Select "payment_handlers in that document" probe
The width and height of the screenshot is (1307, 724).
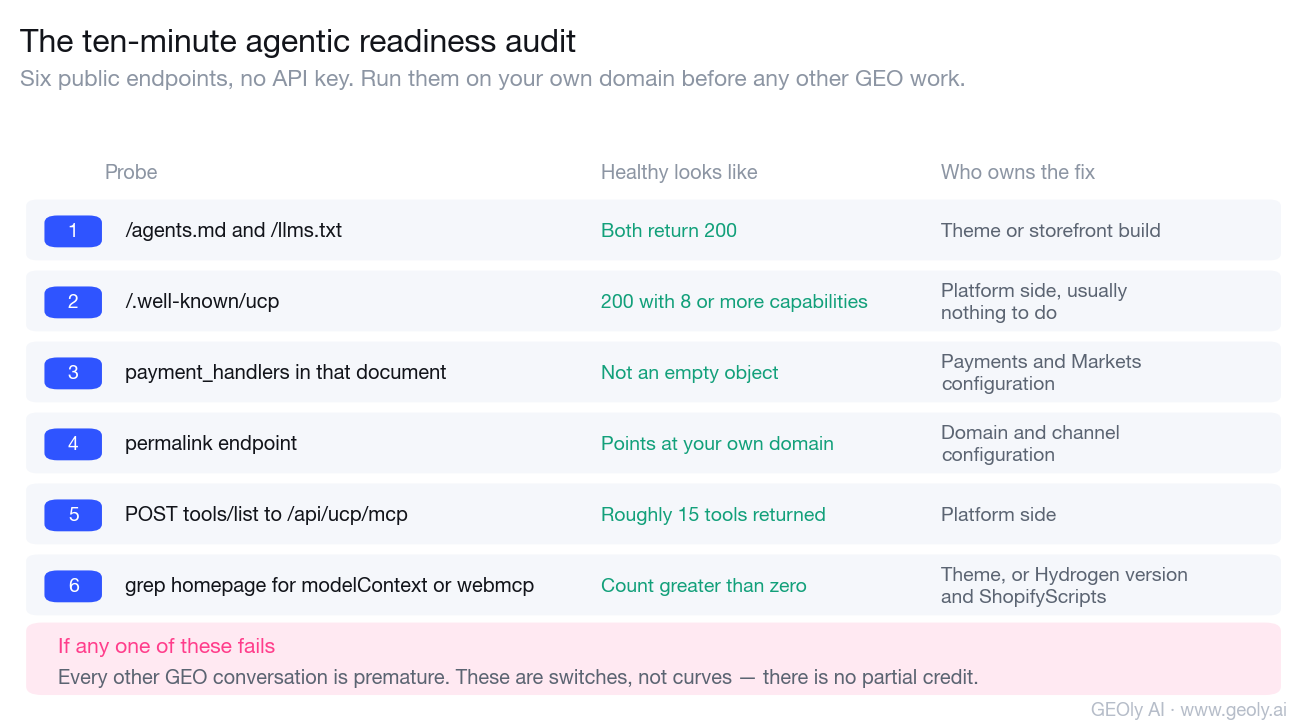286,372
